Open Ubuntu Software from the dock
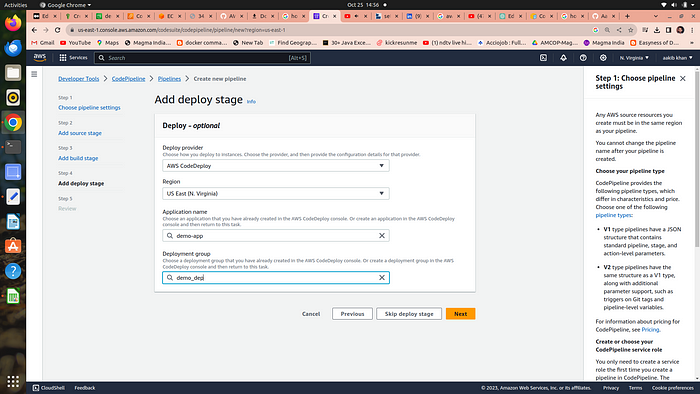This screenshot has width=700, height=394. [13, 246]
